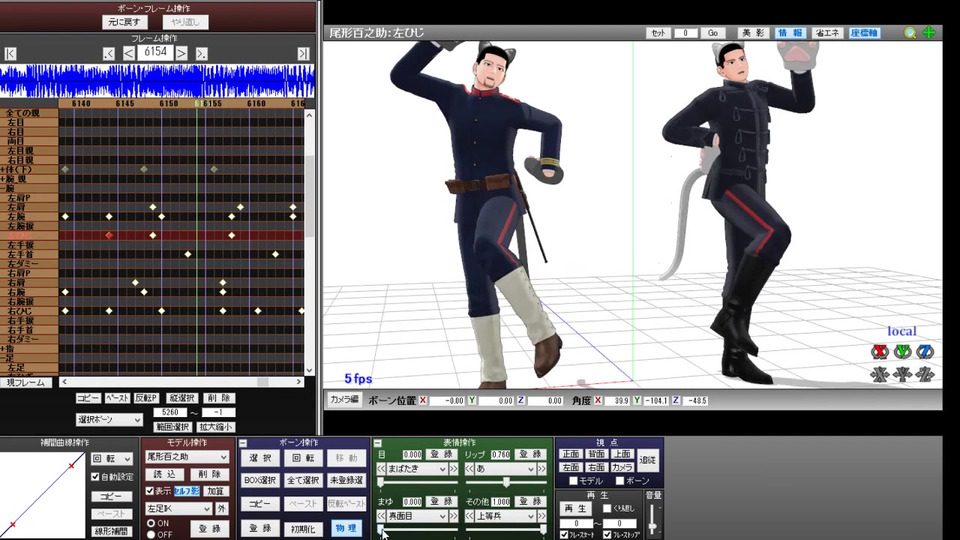960x540 pixels.
Task: Expand the +体(下) bone group
Action: point(3,170)
